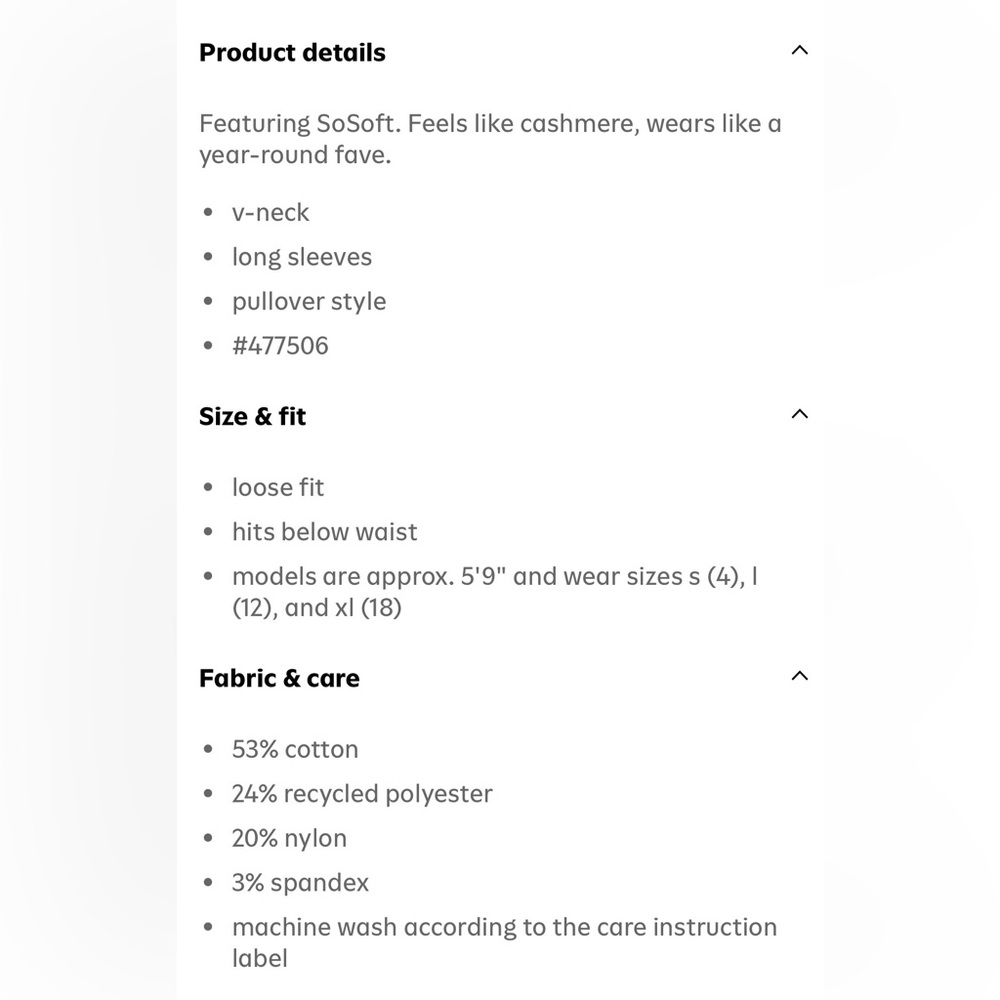Click the pullover style bullet item

tap(309, 302)
